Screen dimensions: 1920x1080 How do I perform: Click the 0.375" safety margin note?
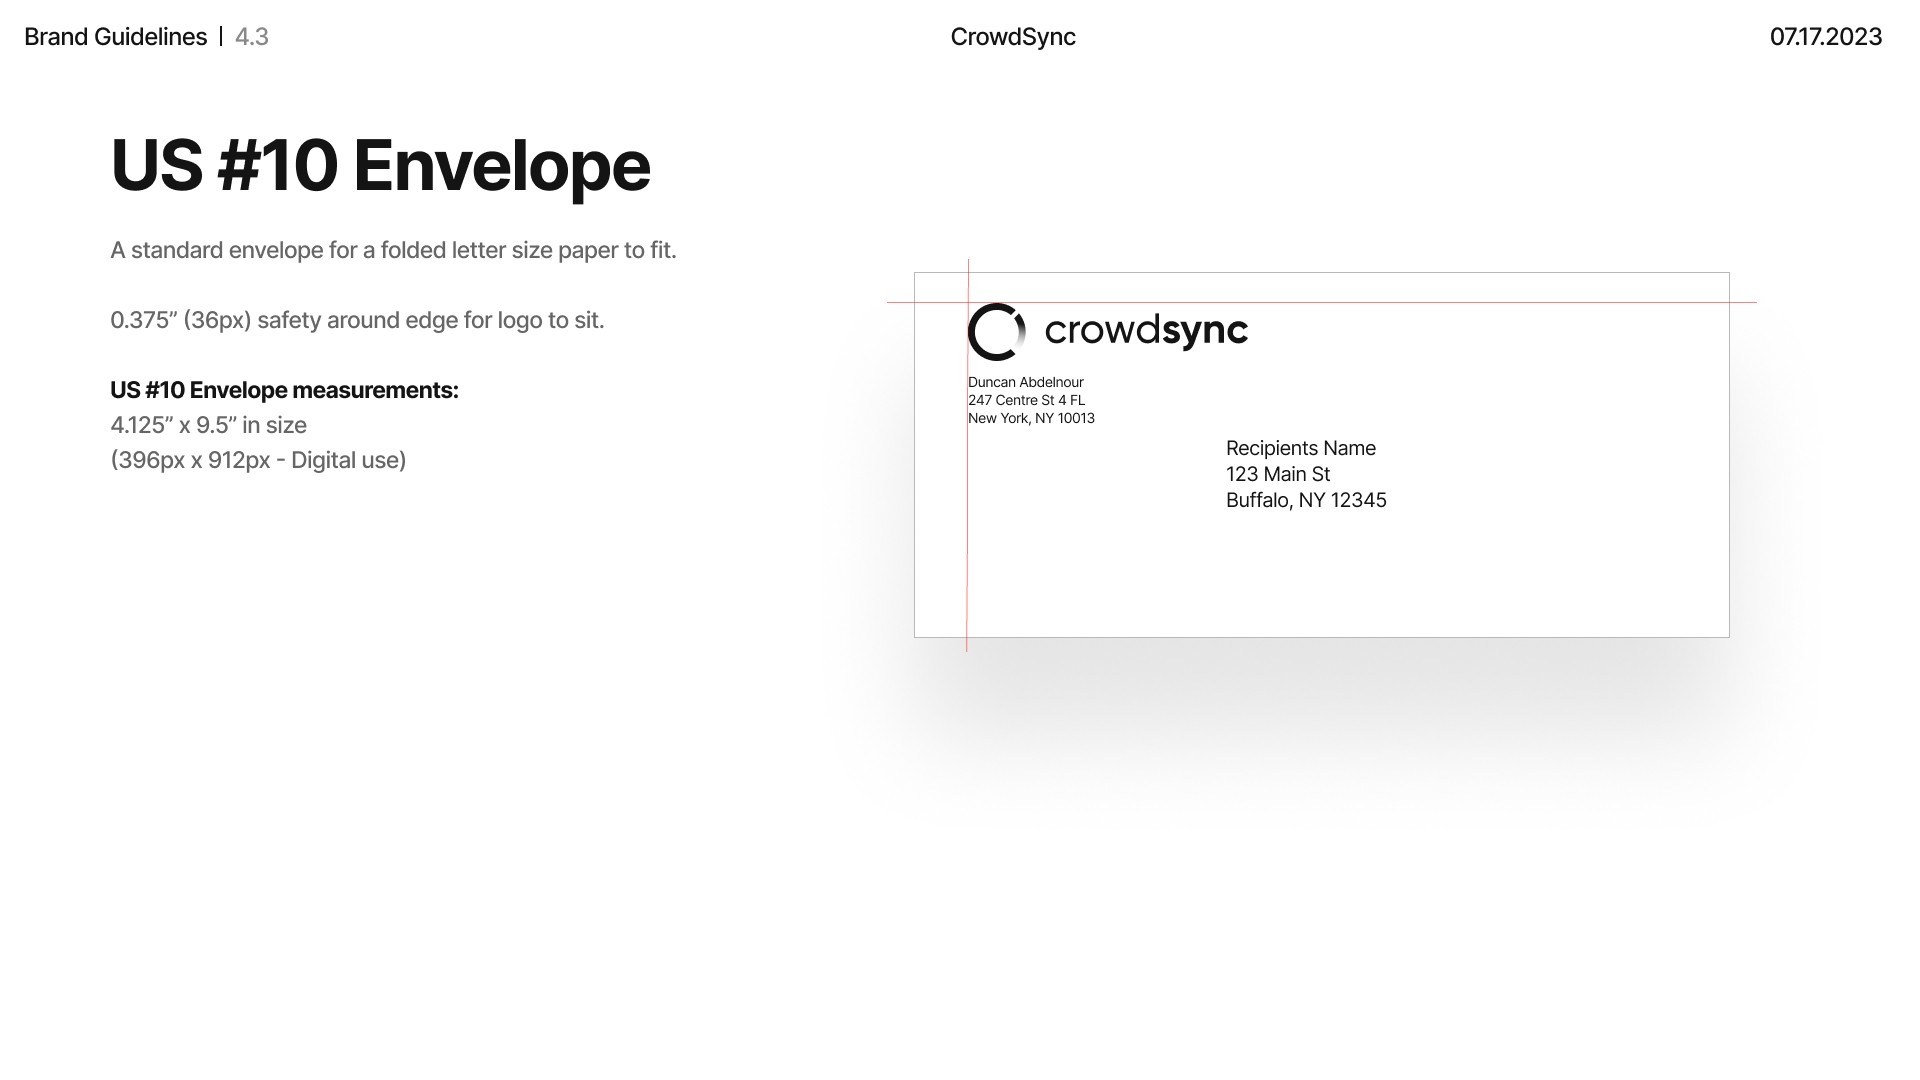pos(357,320)
